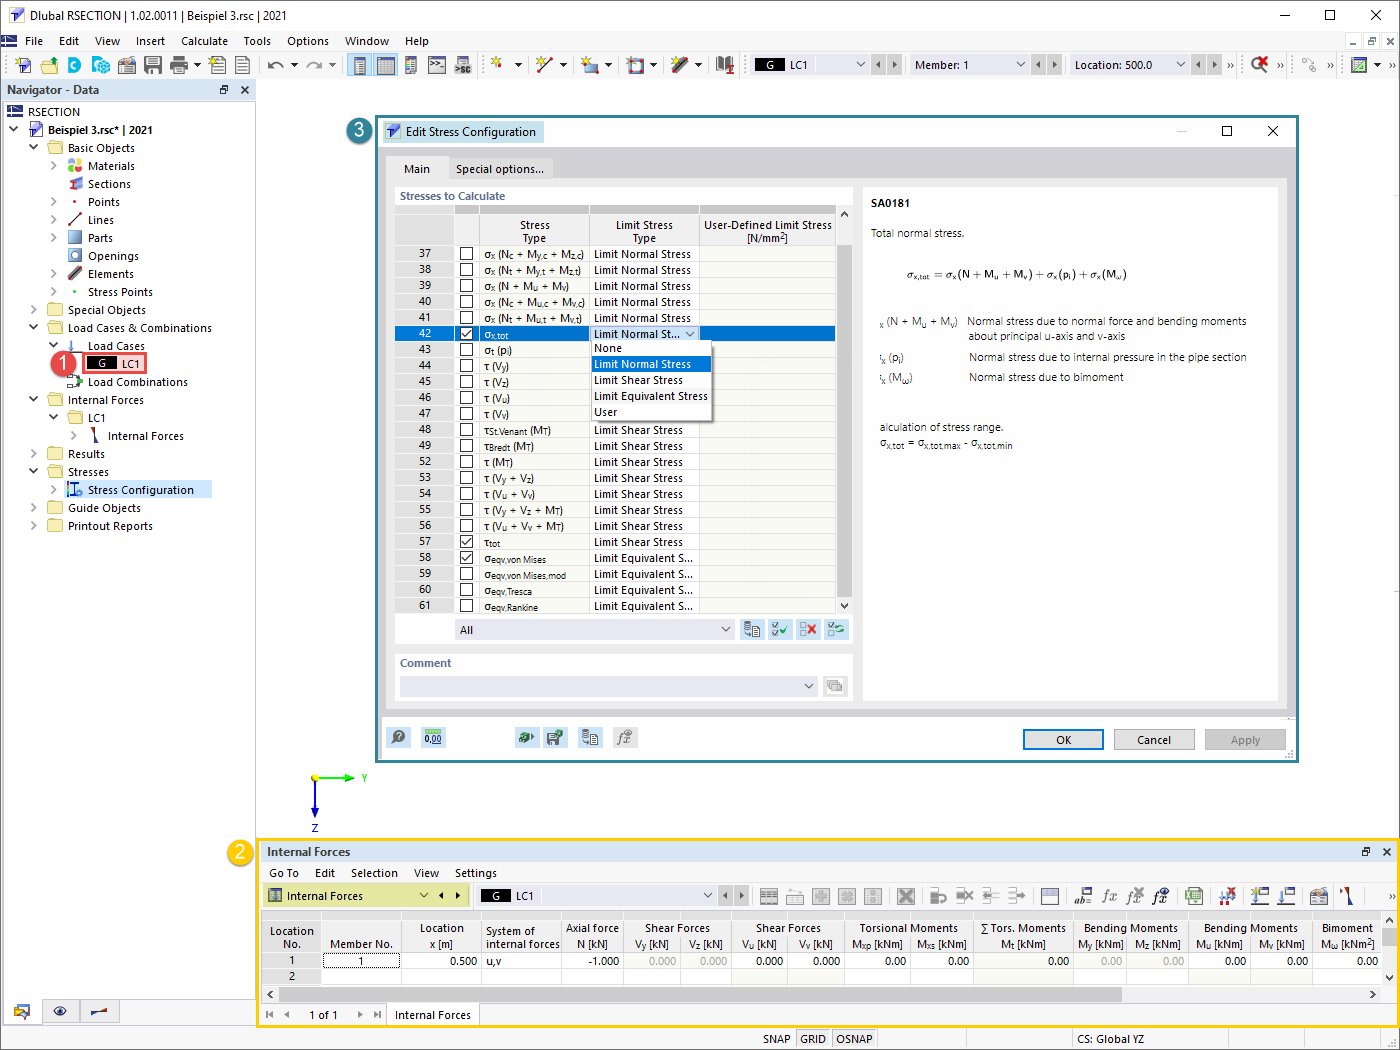
Task: Uncheck the σx,tot stress row 42 checkbox
Action: pos(466,334)
